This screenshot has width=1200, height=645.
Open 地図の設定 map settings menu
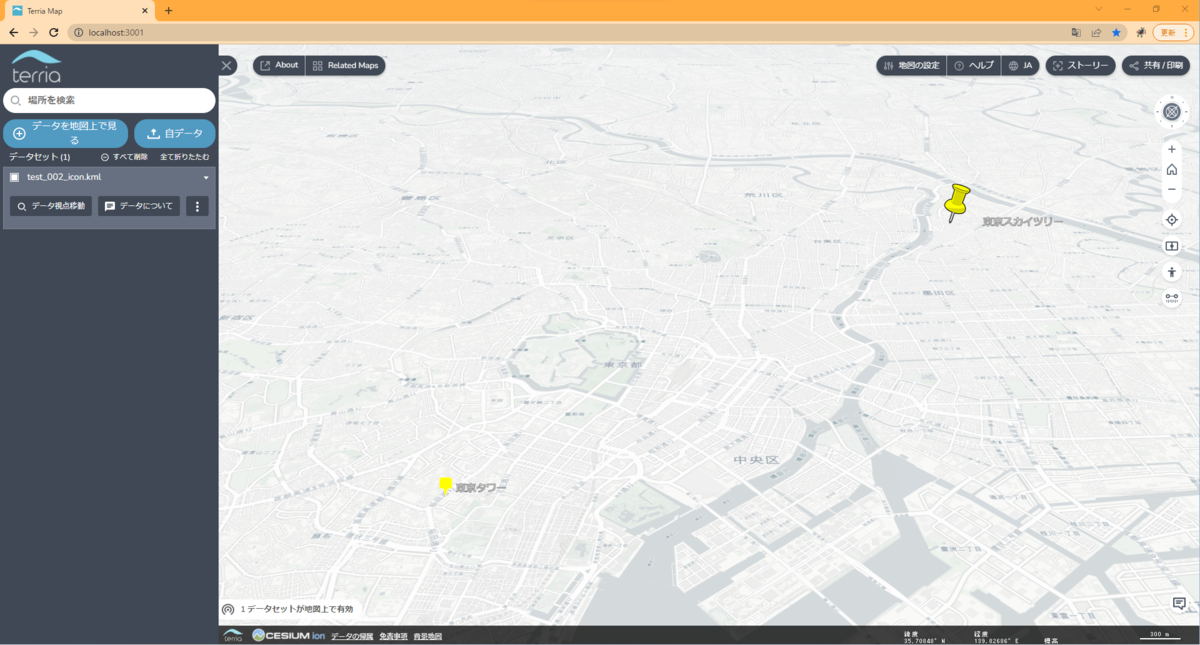pyautogui.click(x=912, y=66)
